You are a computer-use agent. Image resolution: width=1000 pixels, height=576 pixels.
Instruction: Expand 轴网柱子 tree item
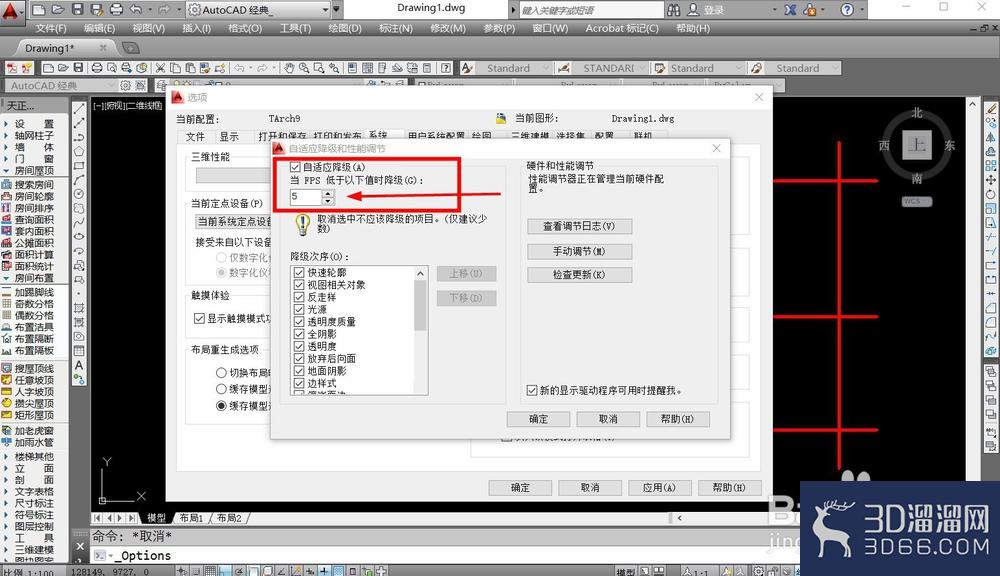click(6, 135)
